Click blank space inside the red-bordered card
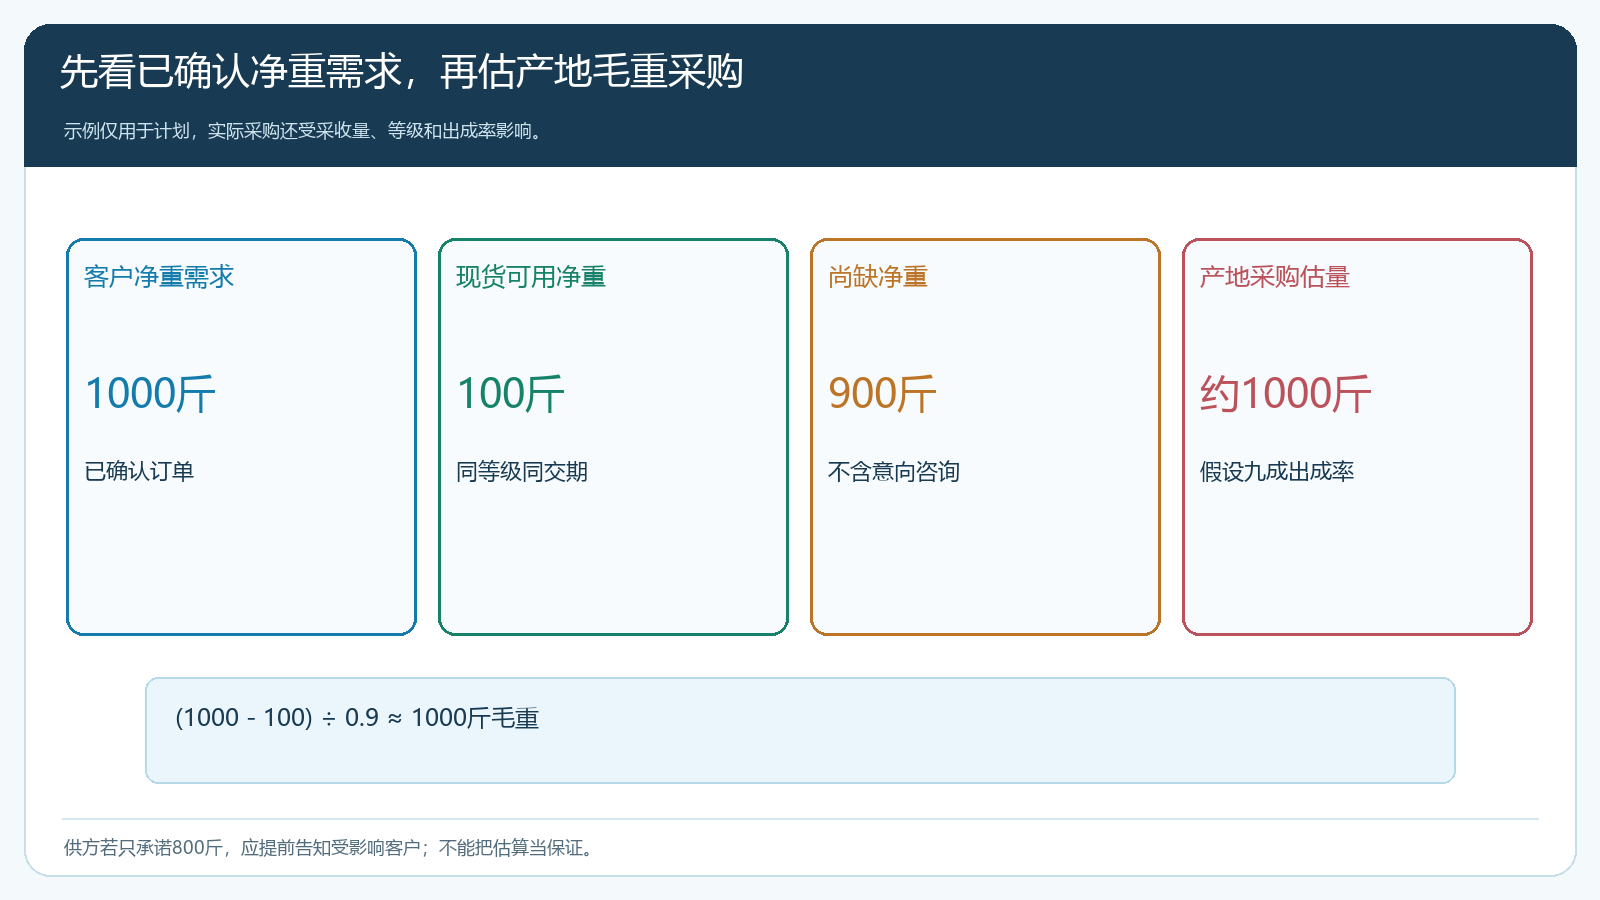Viewport: 1600px width, 900px height. point(1357,560)
